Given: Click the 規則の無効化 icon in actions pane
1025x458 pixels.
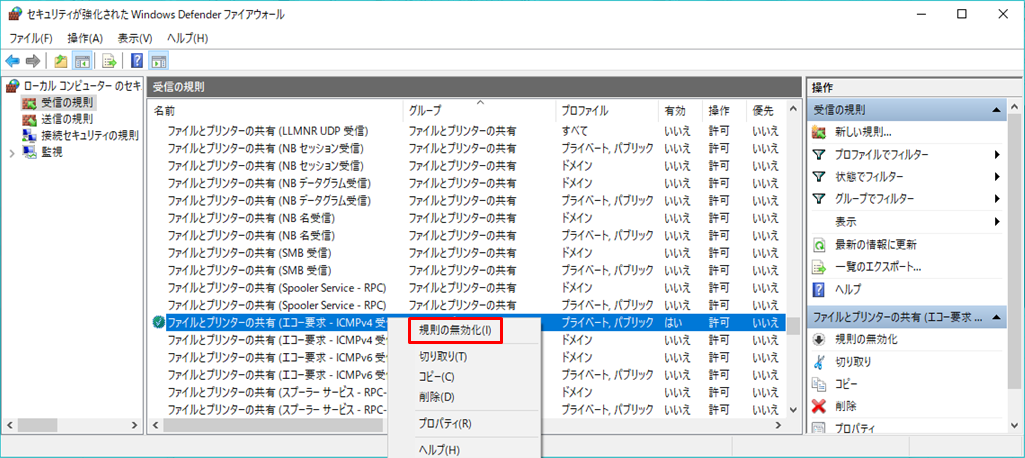Looking at the screenshot, I should point(819,339).
